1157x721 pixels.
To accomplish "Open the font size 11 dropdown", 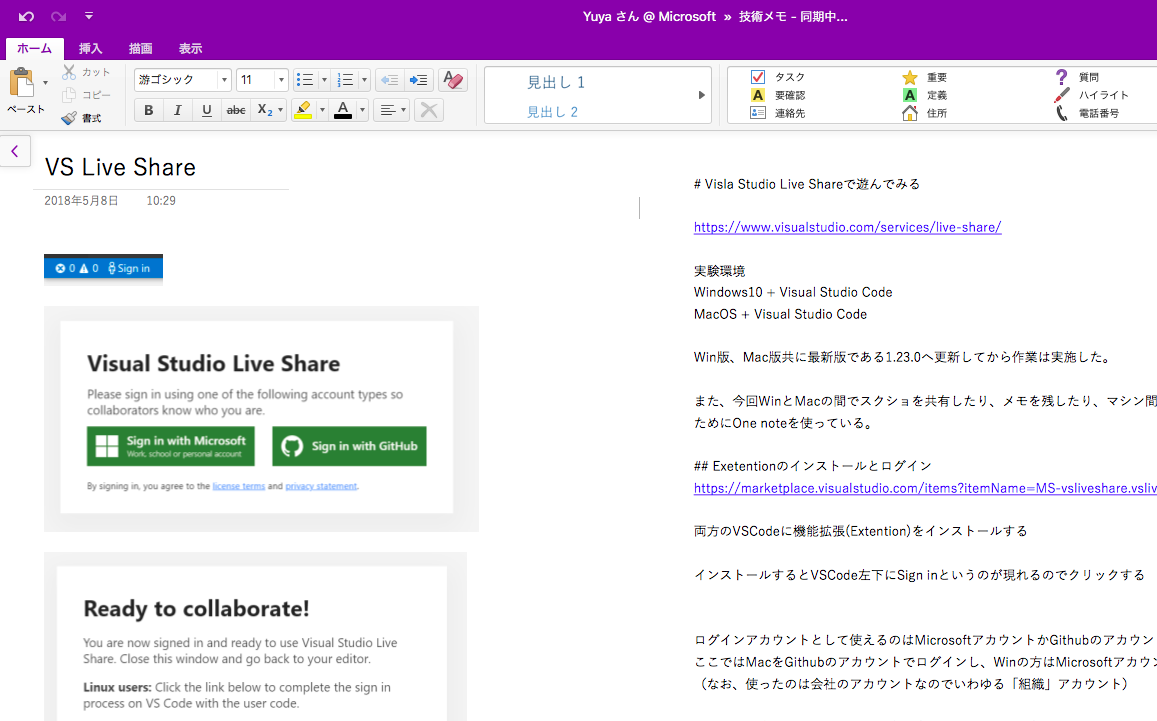I will pyautogui.click(x=281, y=80).
